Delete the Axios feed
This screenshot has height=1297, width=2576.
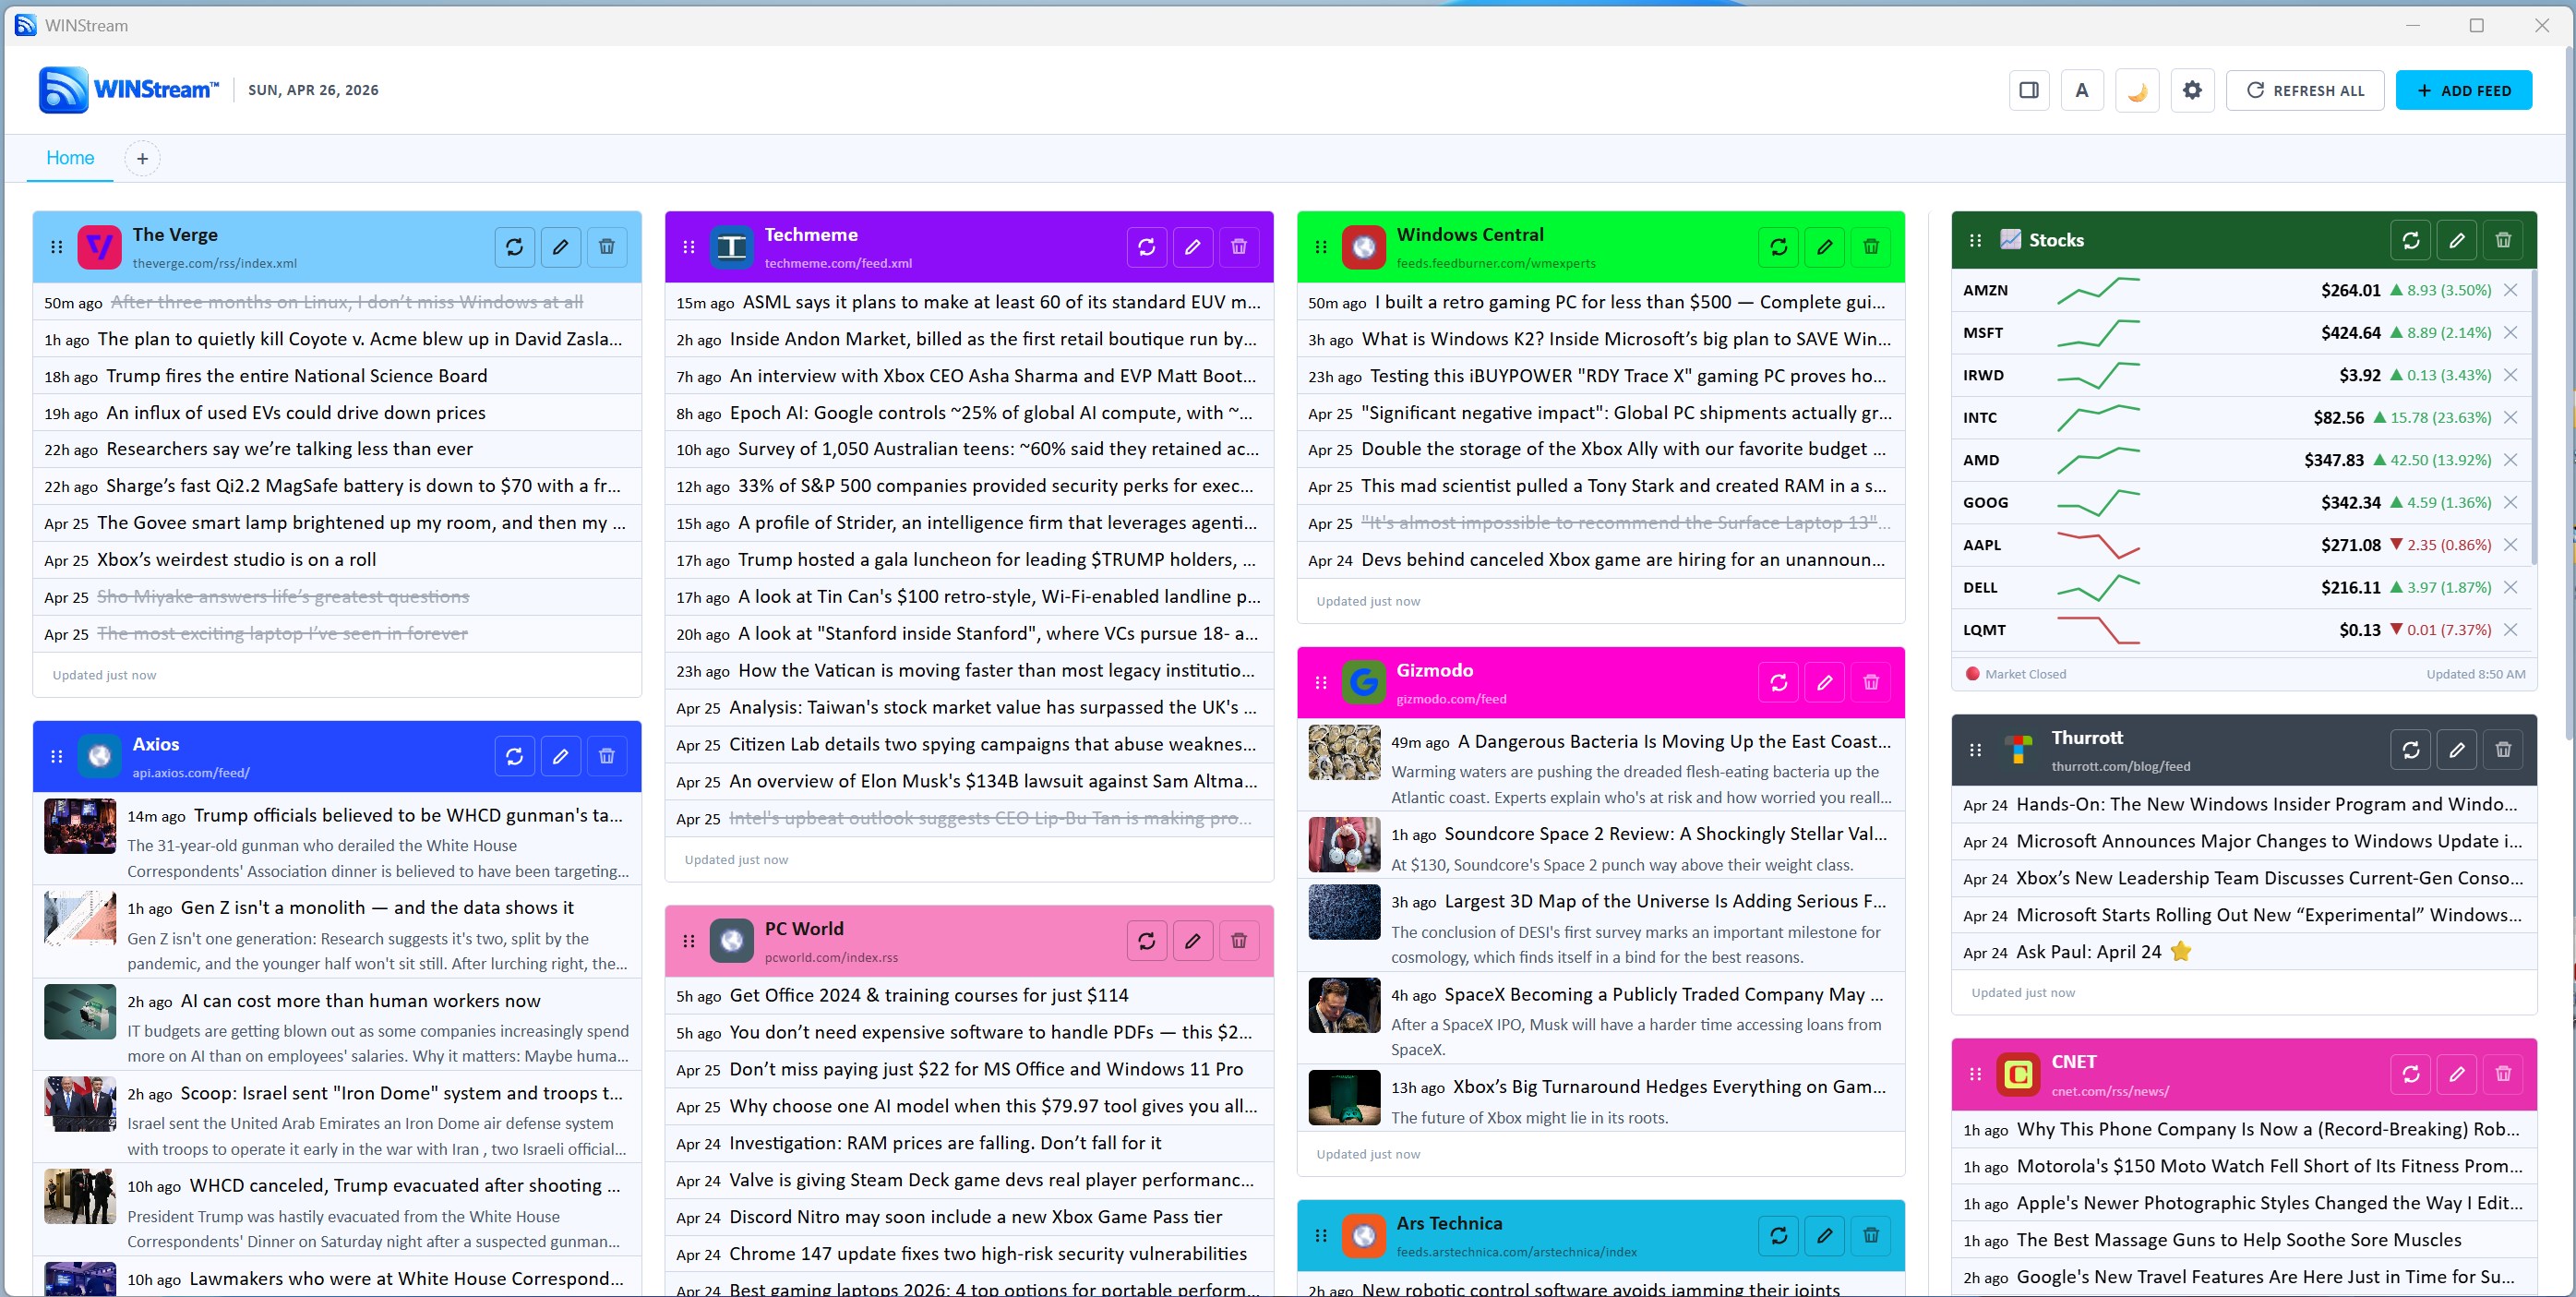(x=607, y=757)
